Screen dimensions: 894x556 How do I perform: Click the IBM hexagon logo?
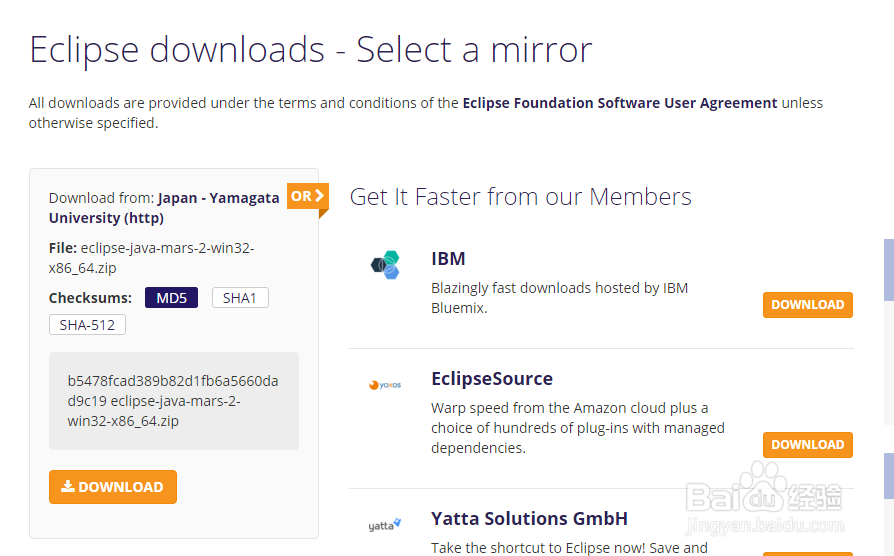tap(386, 265)
